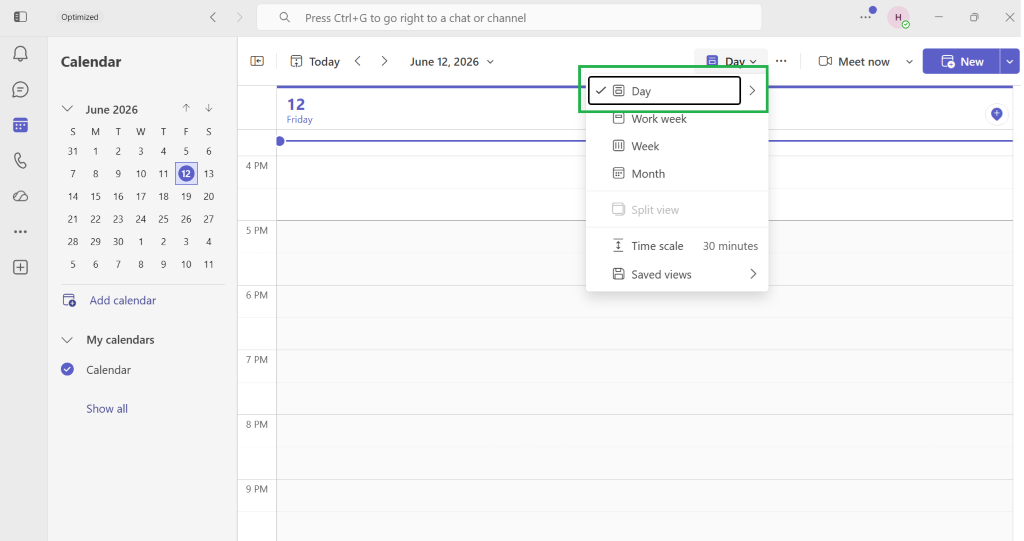Open Saved views menu entry

(x=677, y=274)
